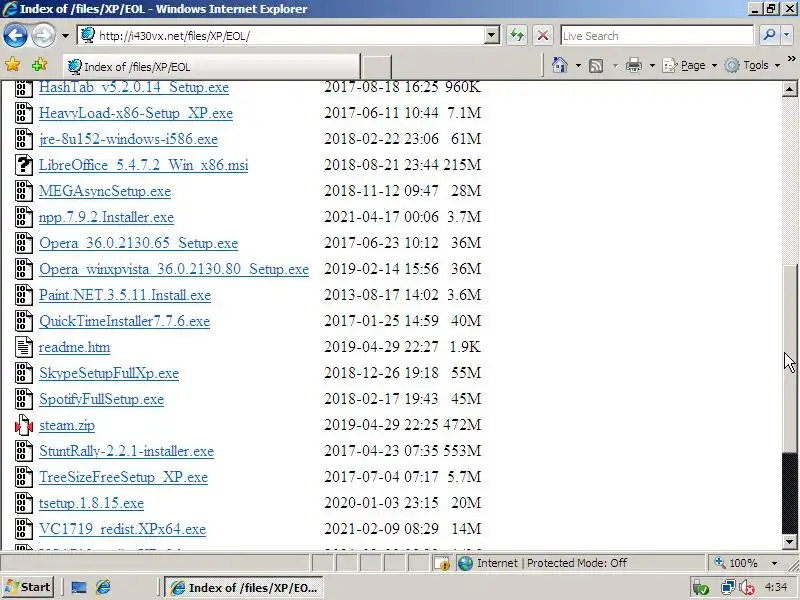The height and width of the screenshot is (600, 800).
Task: Download SkypeSetupFullXp.exe
Action: tap(109, 373)
